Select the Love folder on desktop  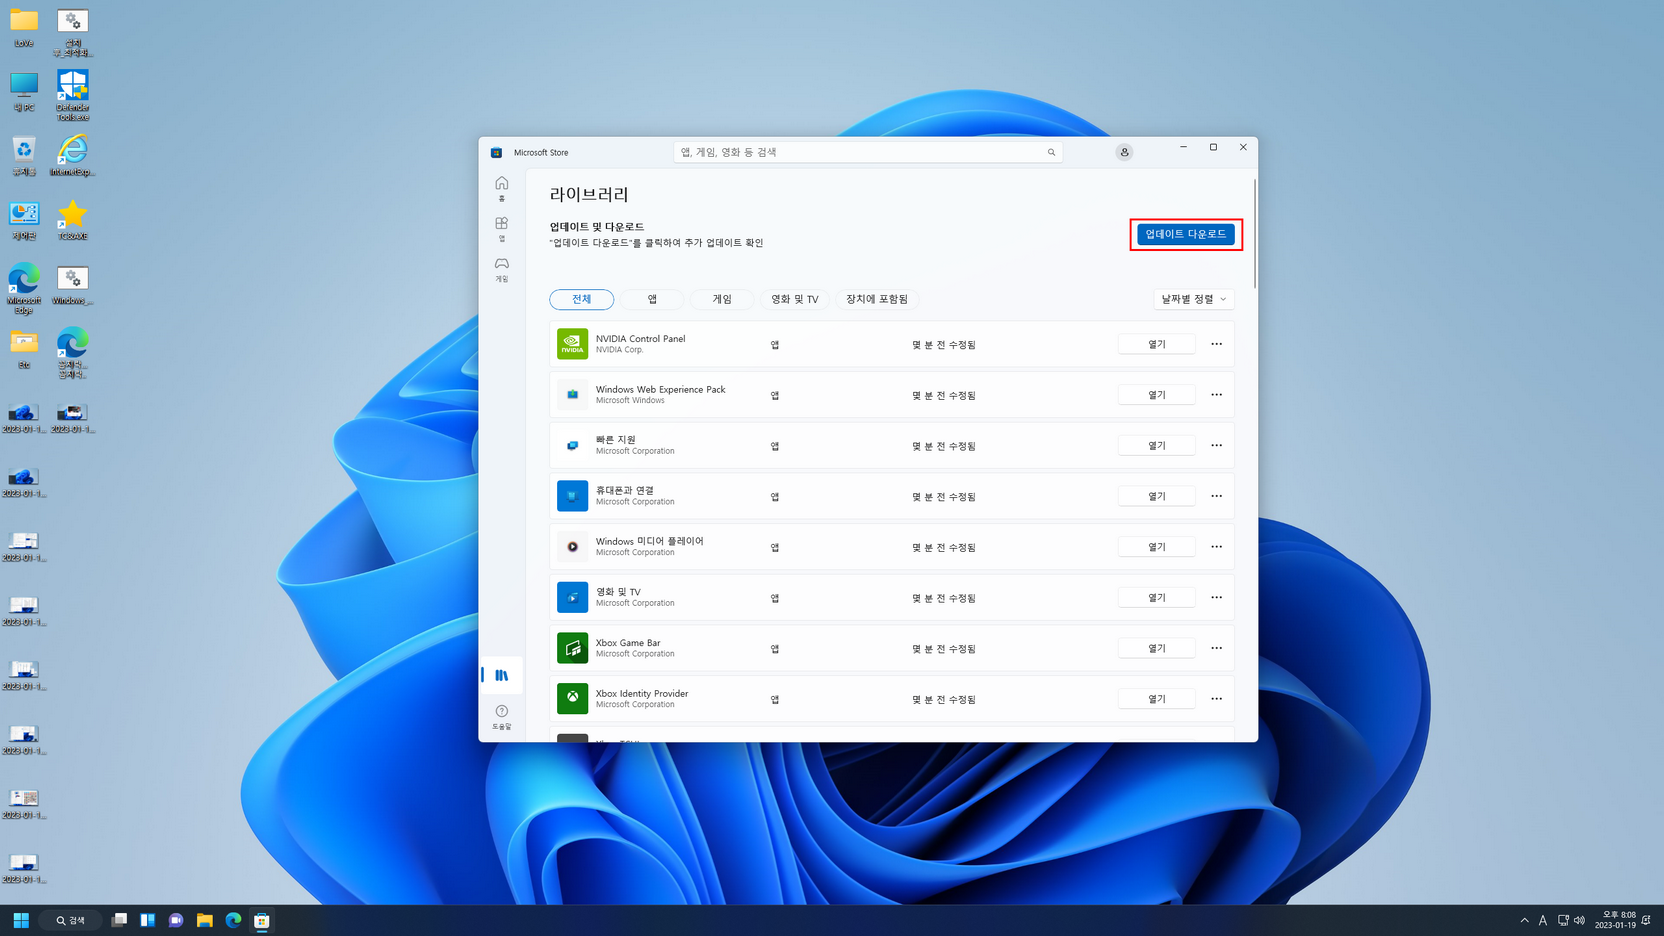tap(24, 28)
